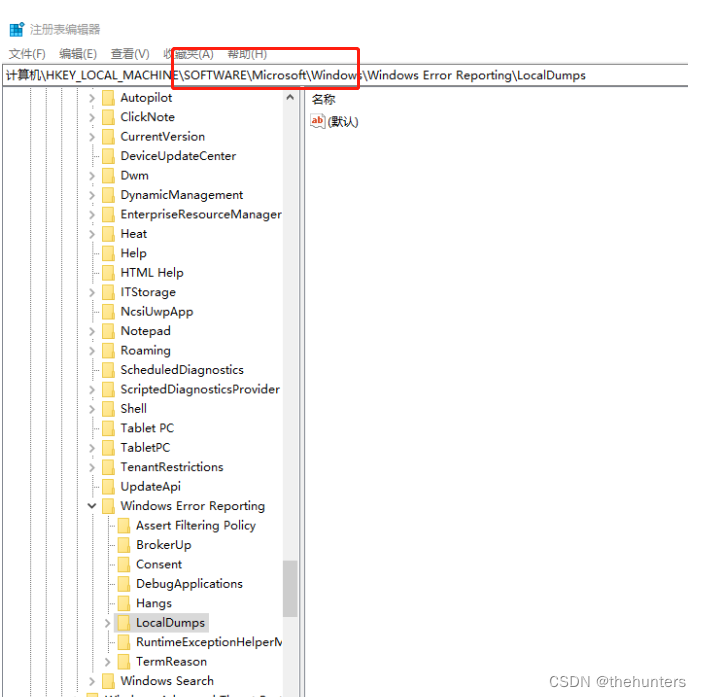Select the TenantRestrictions key
Image resolution: width=701 pixels, height=697 pixels.
pos(172,467)
